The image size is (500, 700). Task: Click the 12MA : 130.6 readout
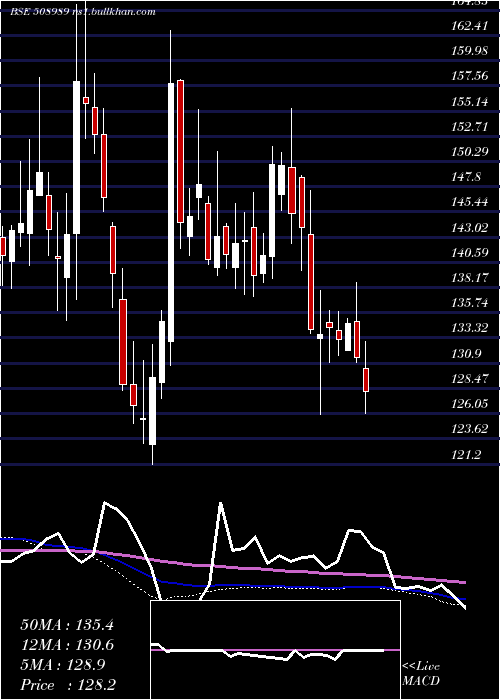pos(67,645)
